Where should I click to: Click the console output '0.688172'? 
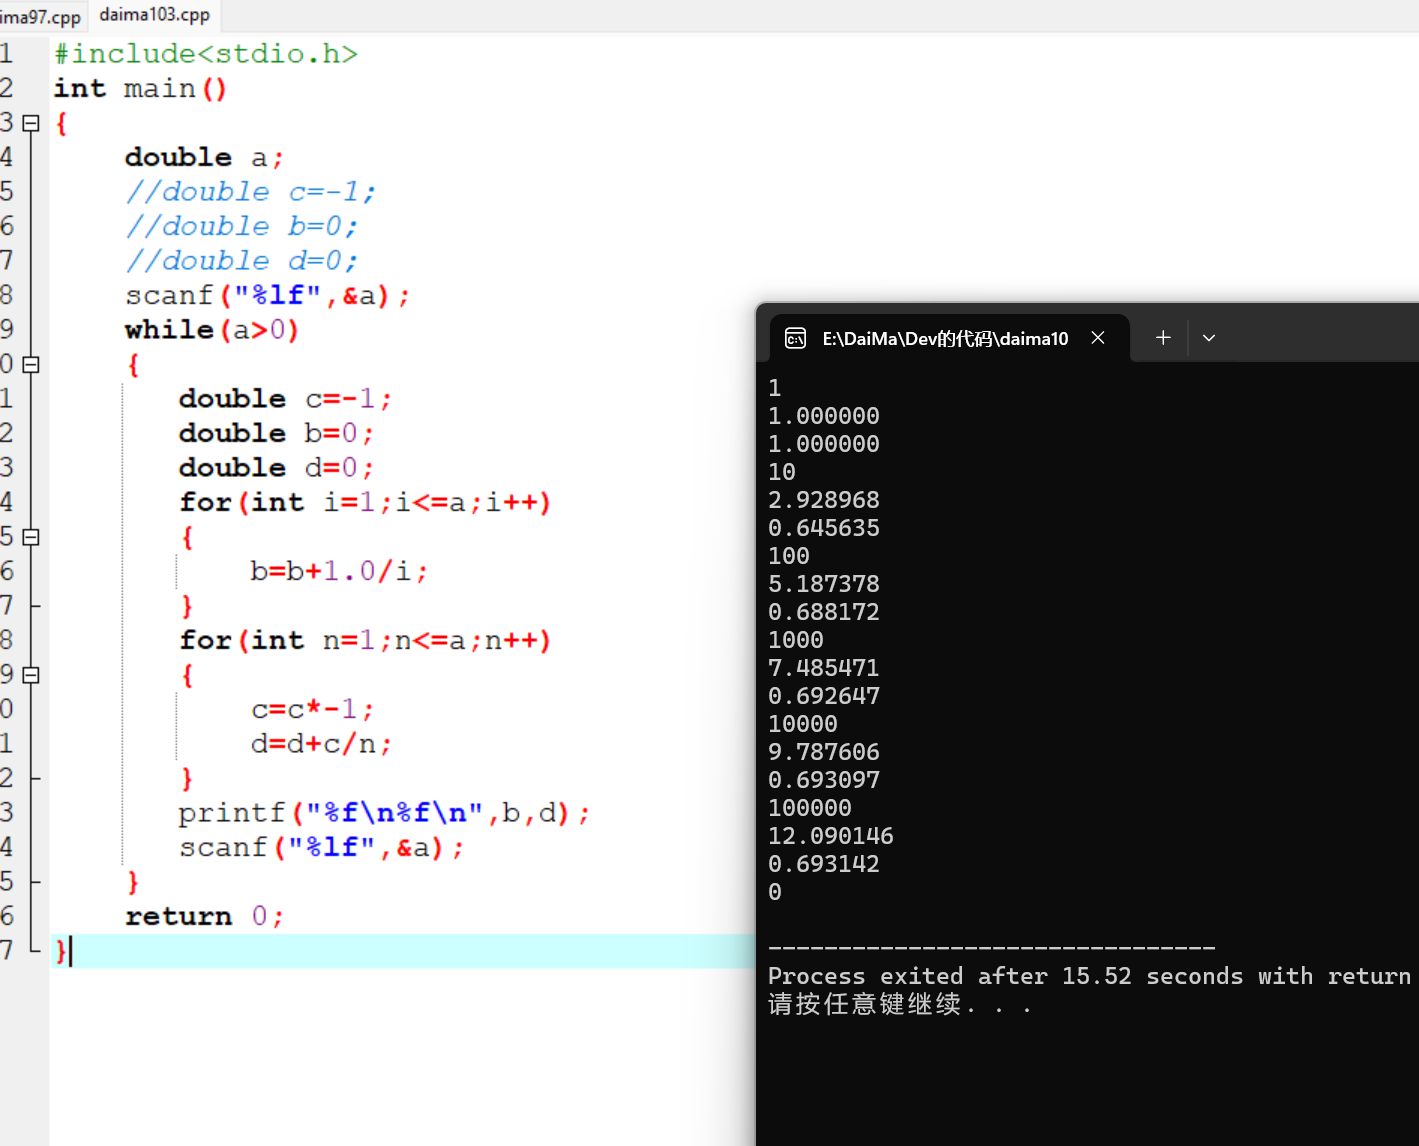pyautogui.click(x=824, y=612)
